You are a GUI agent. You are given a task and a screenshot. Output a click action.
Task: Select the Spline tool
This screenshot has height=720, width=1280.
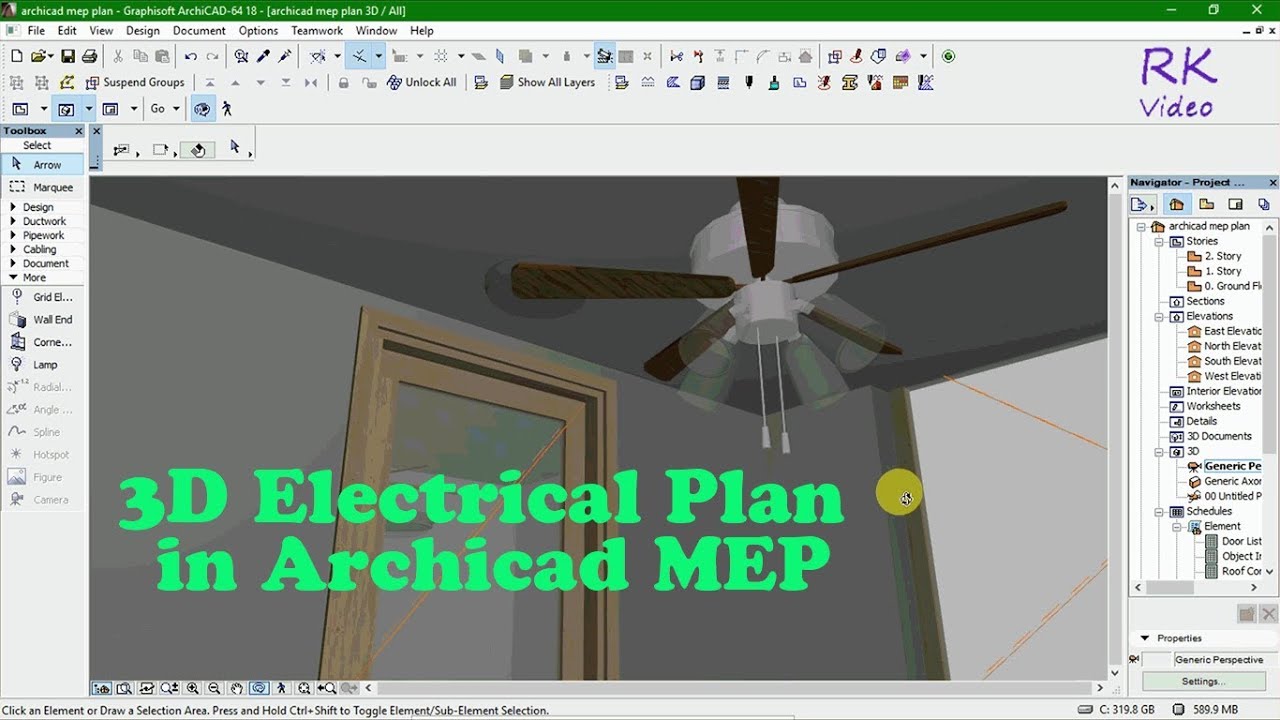[43, 432]
